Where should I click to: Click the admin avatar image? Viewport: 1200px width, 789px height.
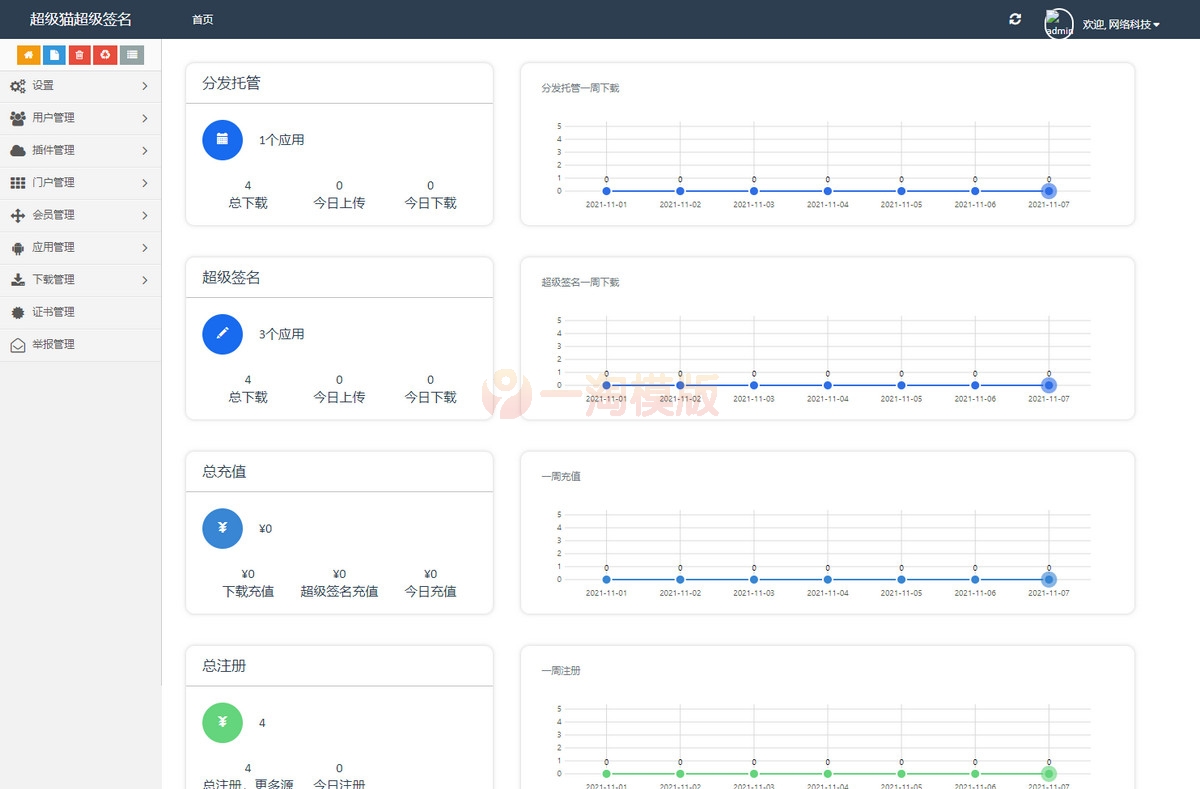click(x=1058, y=21)
